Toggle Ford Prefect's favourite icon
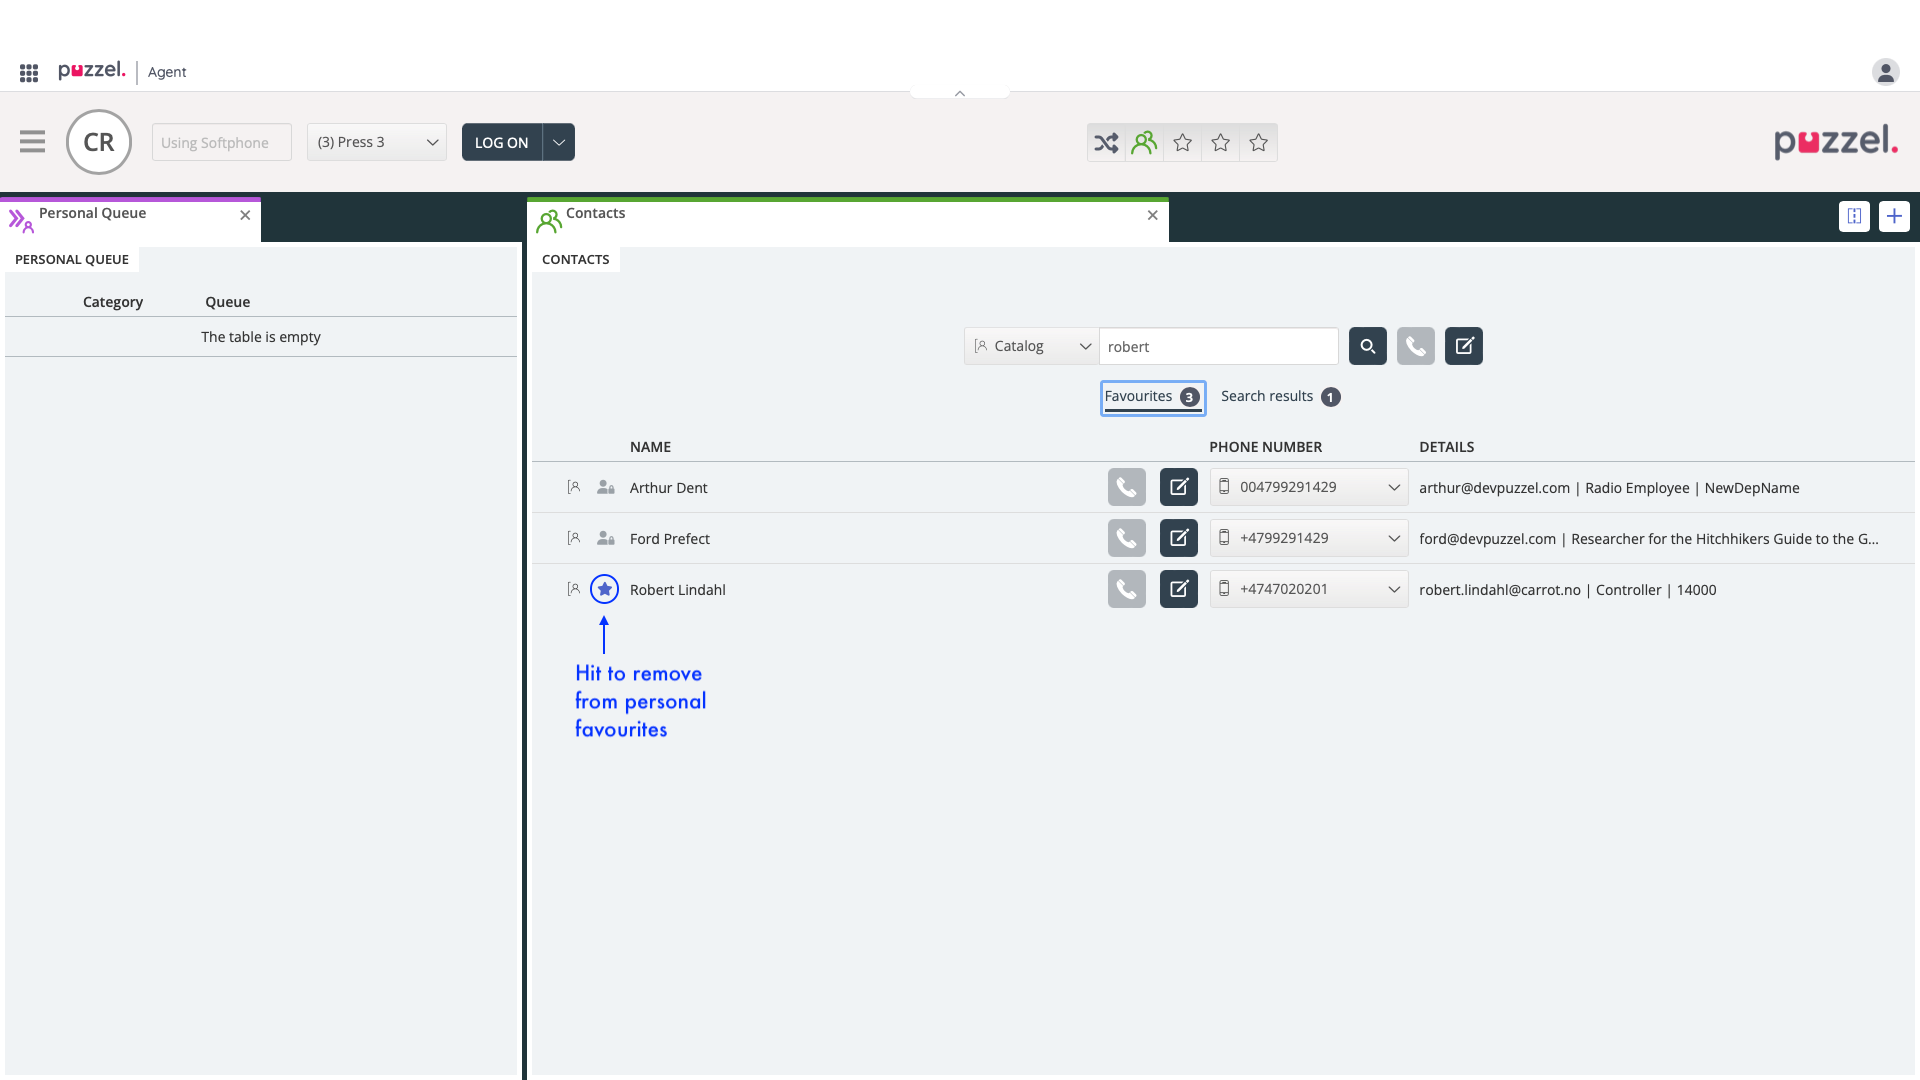The height and width of the screenshot is (1080, 1920). coord(605,538)
